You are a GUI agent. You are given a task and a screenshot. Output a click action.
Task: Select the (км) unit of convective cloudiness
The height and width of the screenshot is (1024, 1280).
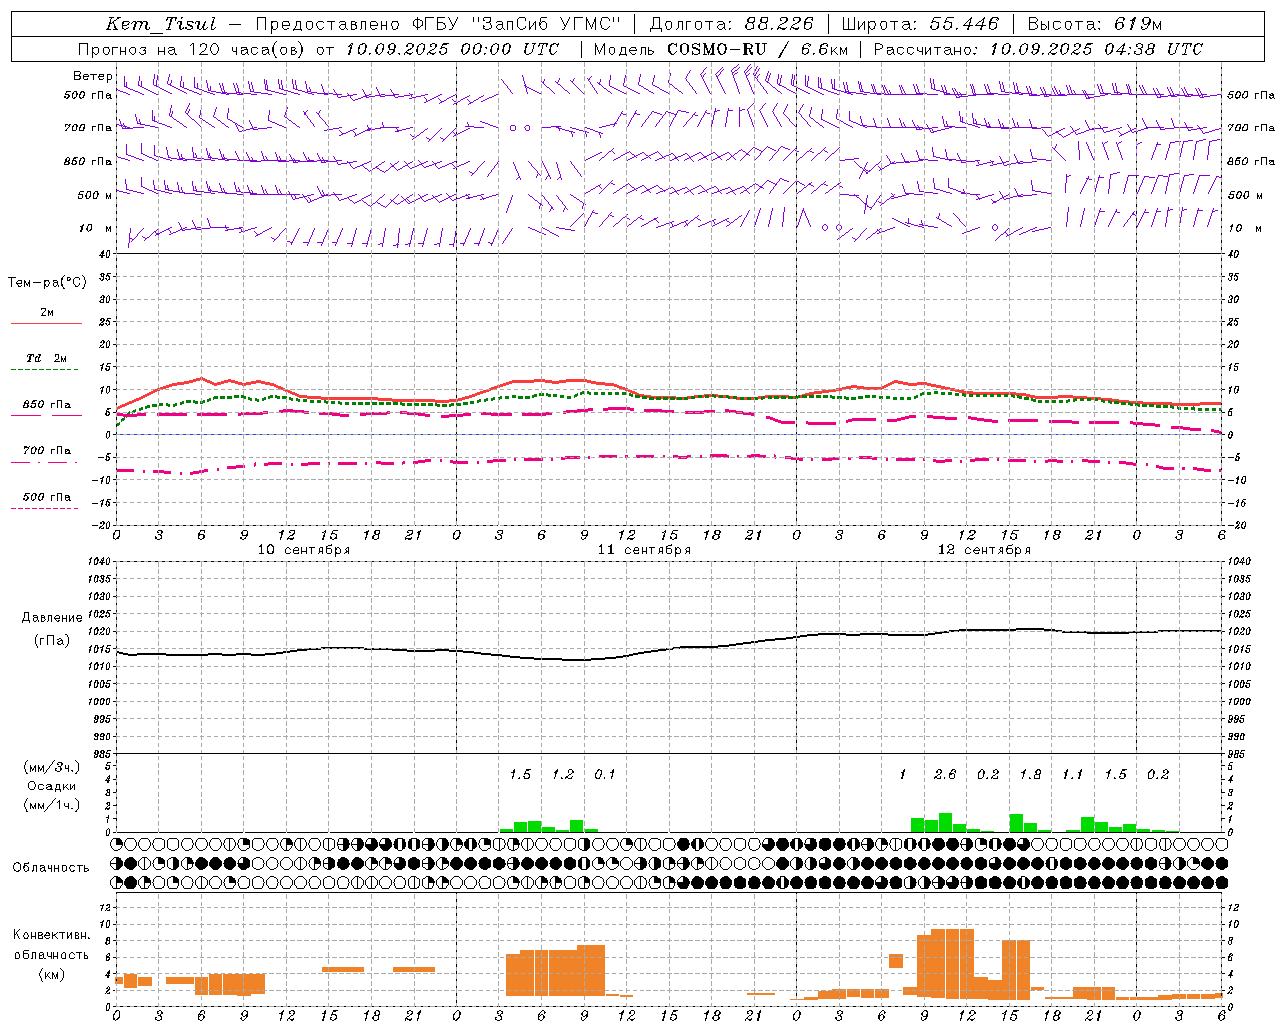point(51,974)
